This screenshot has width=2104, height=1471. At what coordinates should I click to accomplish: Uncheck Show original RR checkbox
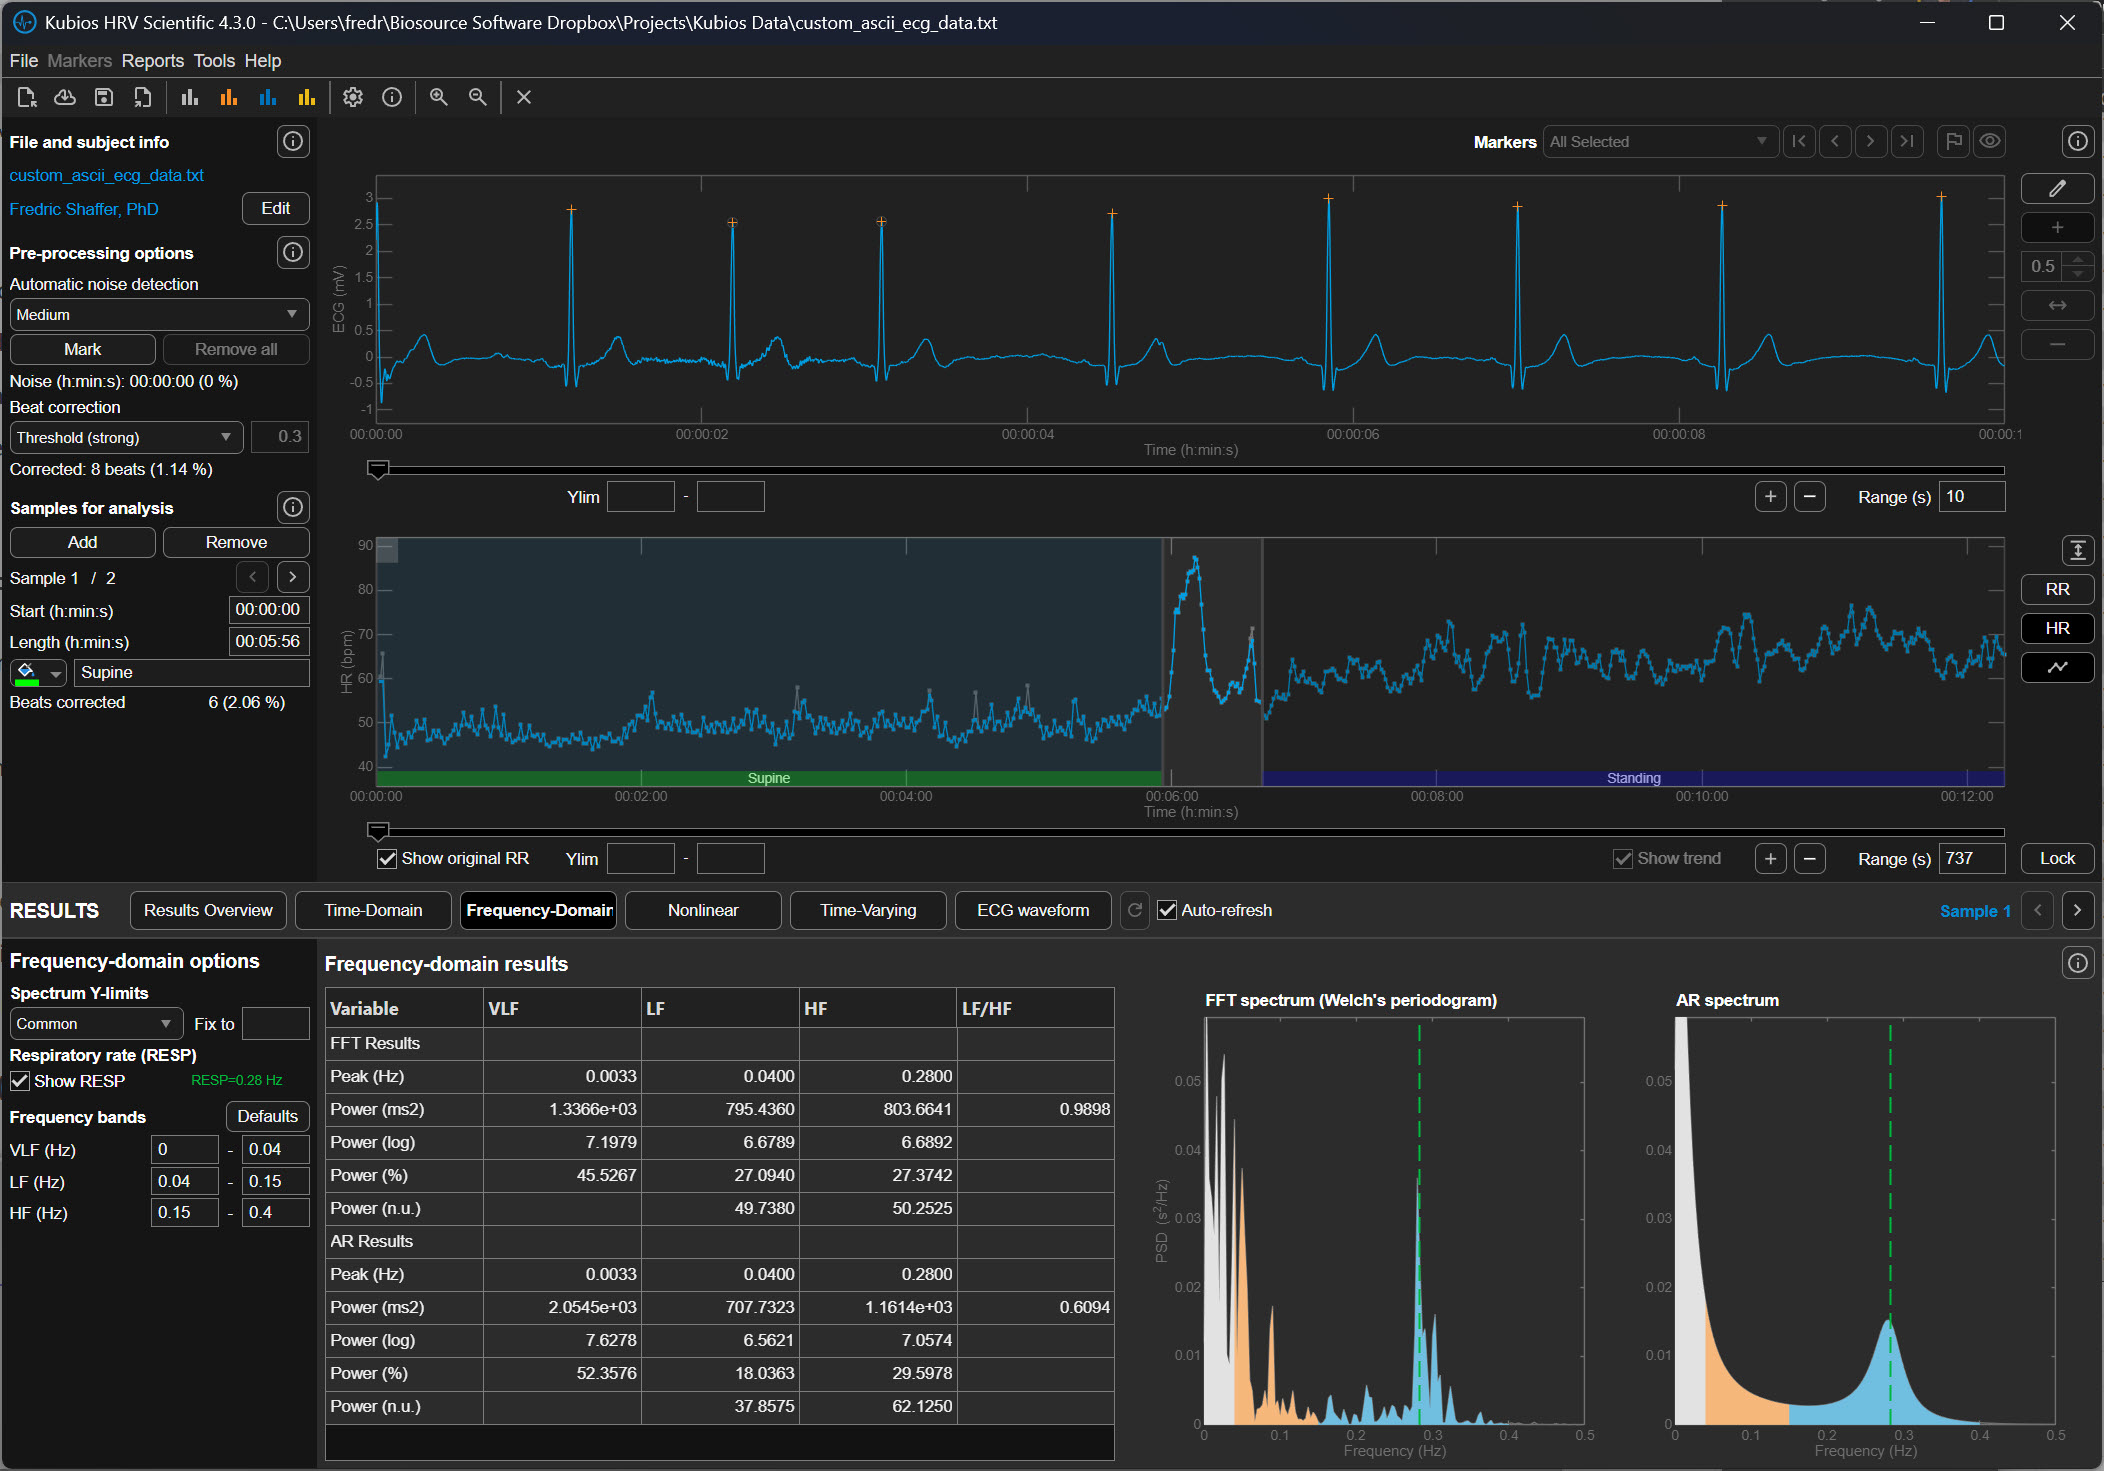pyautogui.click(x=387, y=859)
